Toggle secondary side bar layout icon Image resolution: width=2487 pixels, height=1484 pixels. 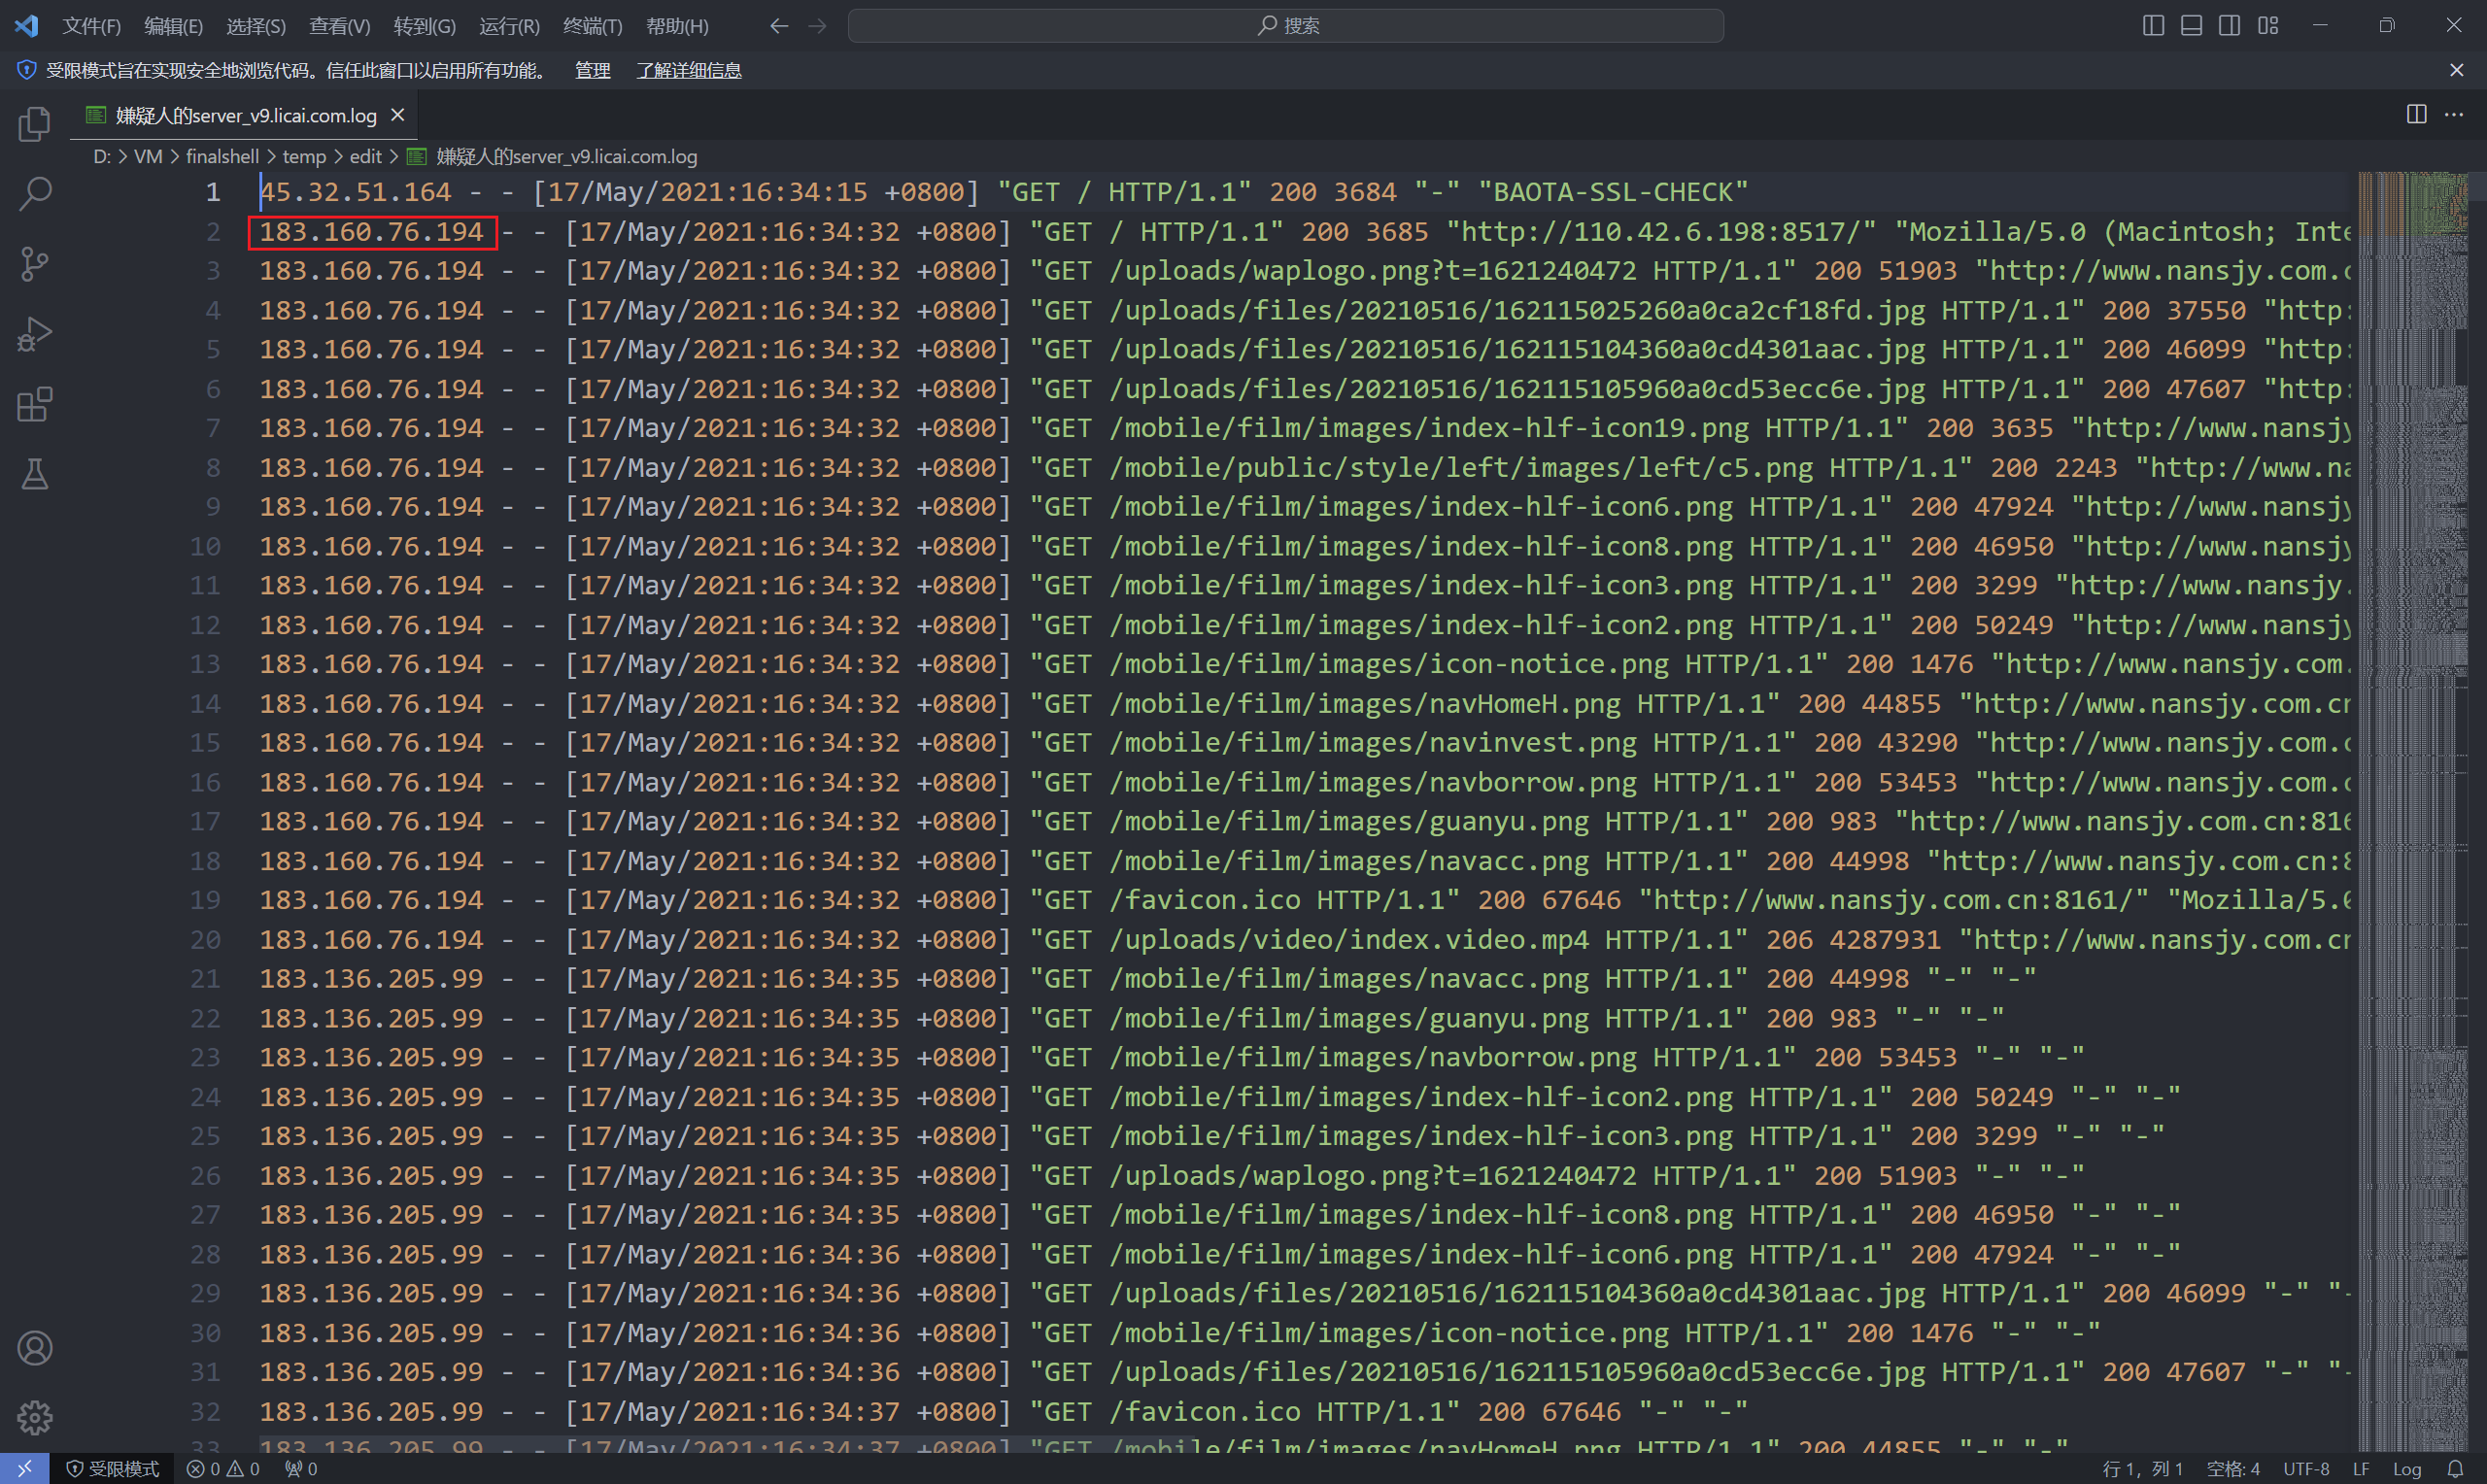pos(2229,26)
